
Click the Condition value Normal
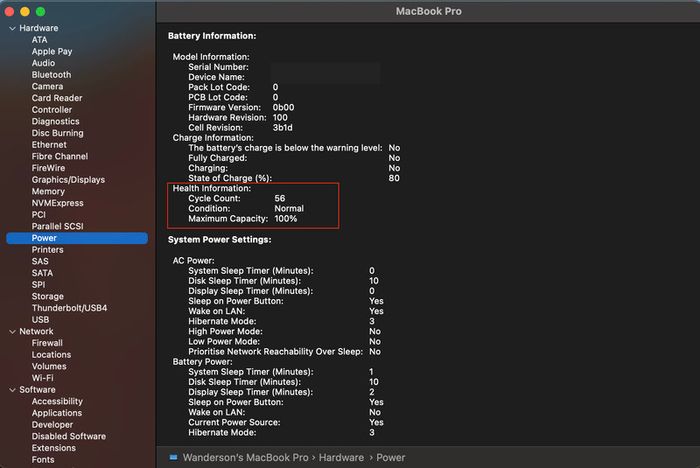pos(289,209)
